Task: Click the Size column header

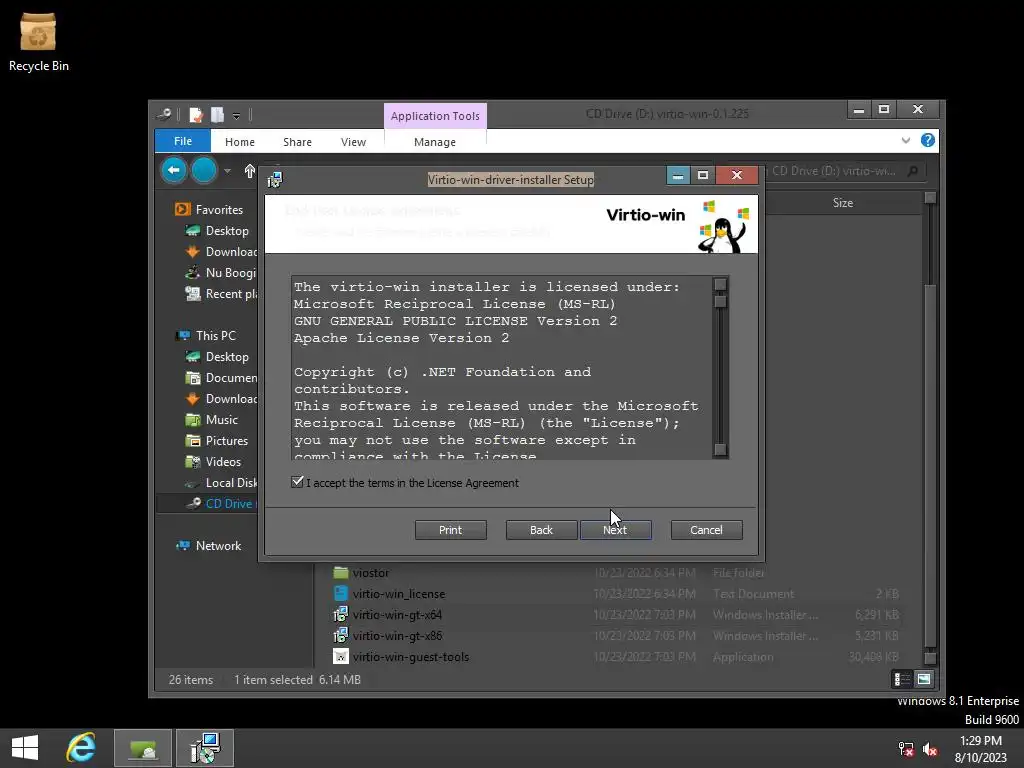Action: [x=843, y=202]
